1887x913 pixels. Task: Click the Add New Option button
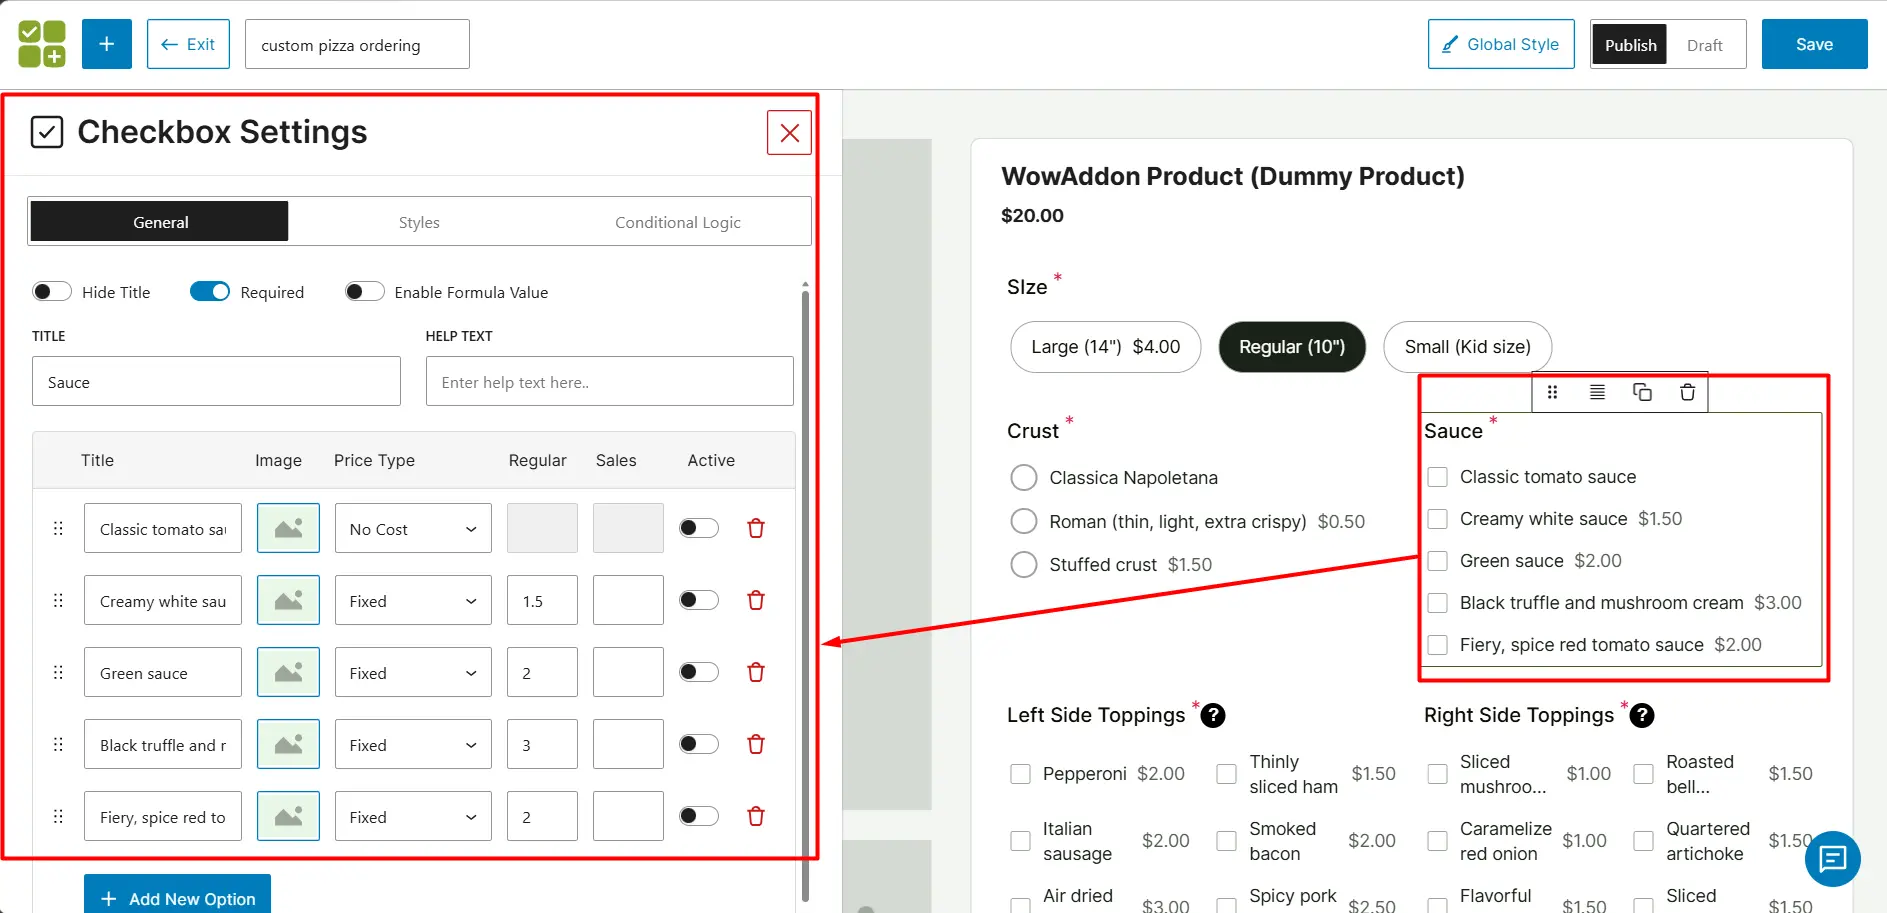tap(176, 897)
